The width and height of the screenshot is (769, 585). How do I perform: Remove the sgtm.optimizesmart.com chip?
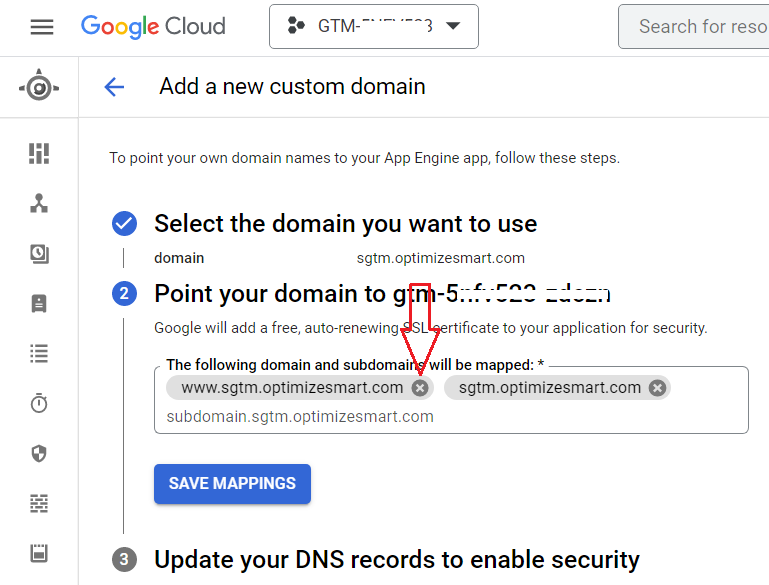coord(657,388)
